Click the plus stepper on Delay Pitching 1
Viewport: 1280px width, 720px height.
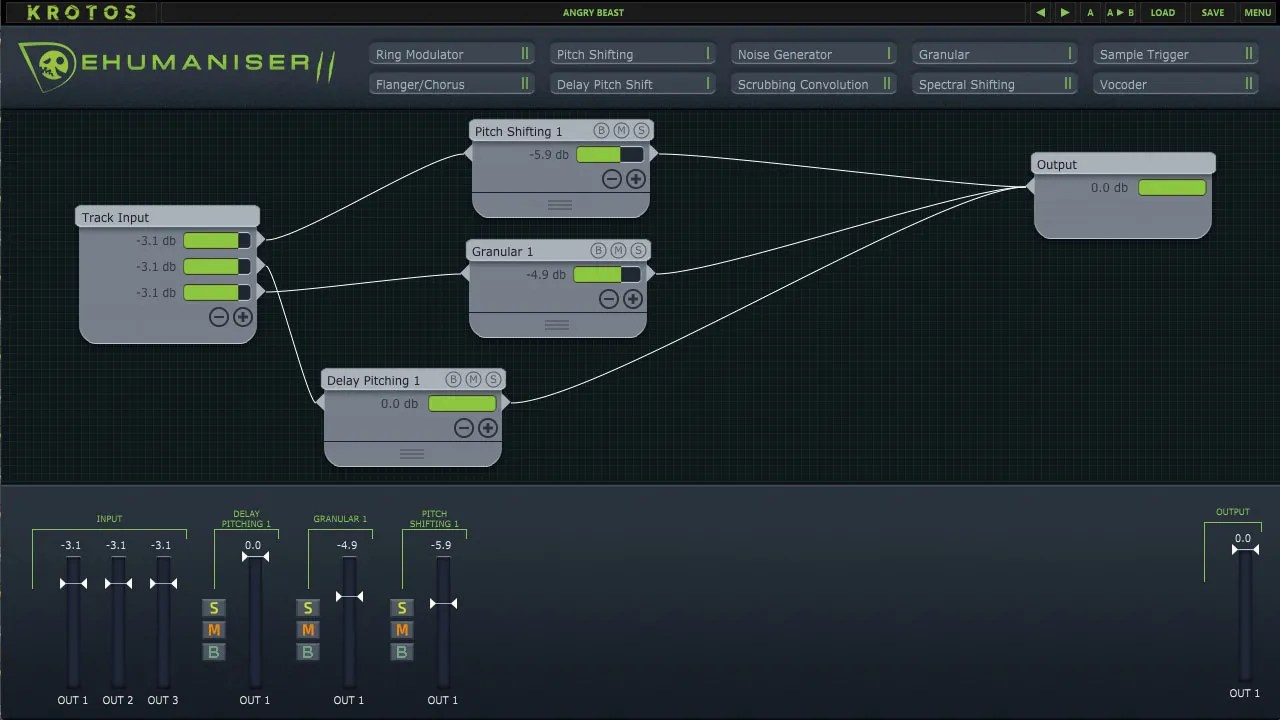coord(488,427)
